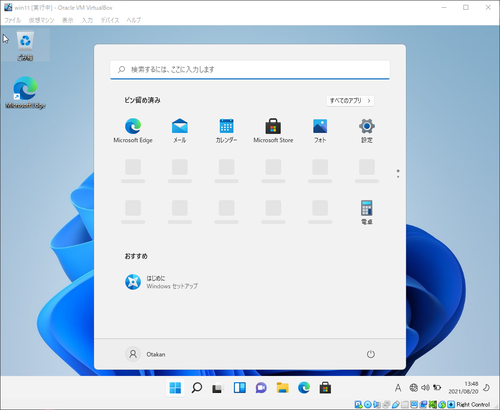Image resolution: width=500 pixels, height=410 pixels.
Task: Click VirtualBox audio status indicator
Action: pyautogui.click(x=377, y=404)
